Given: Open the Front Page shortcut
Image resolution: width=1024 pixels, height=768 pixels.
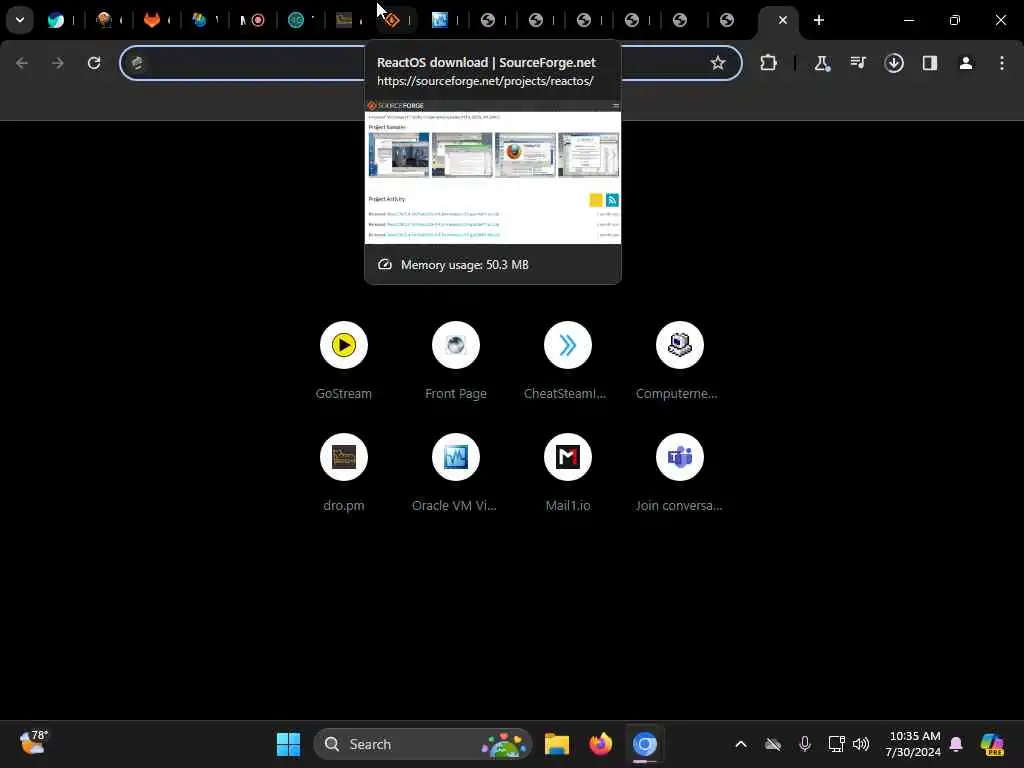Looking at the screenshot, I should (456, 360).
